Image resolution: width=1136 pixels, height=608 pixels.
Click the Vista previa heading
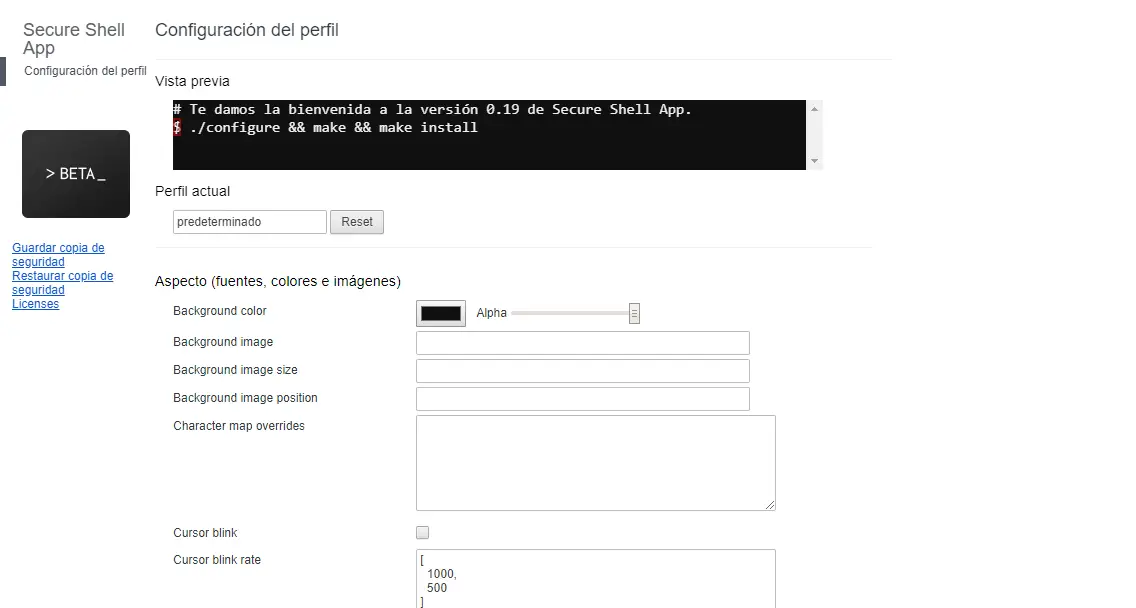tap(192, 82)
